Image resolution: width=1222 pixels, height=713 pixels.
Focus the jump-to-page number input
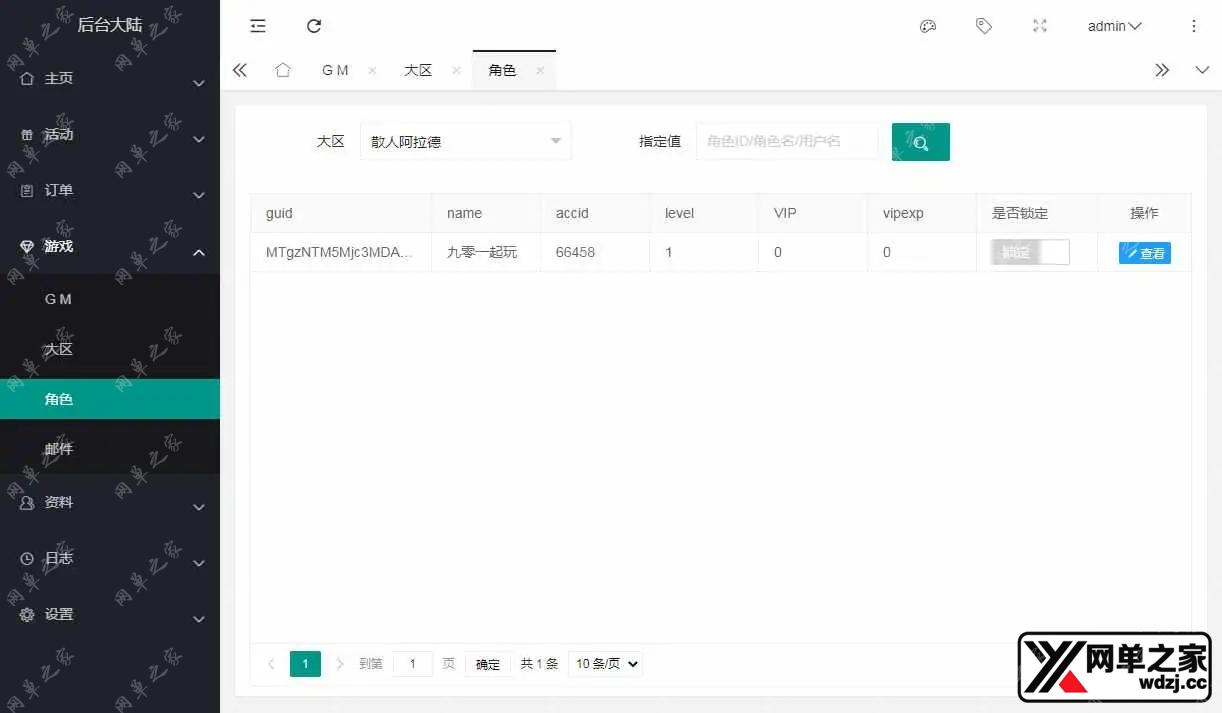413,664
